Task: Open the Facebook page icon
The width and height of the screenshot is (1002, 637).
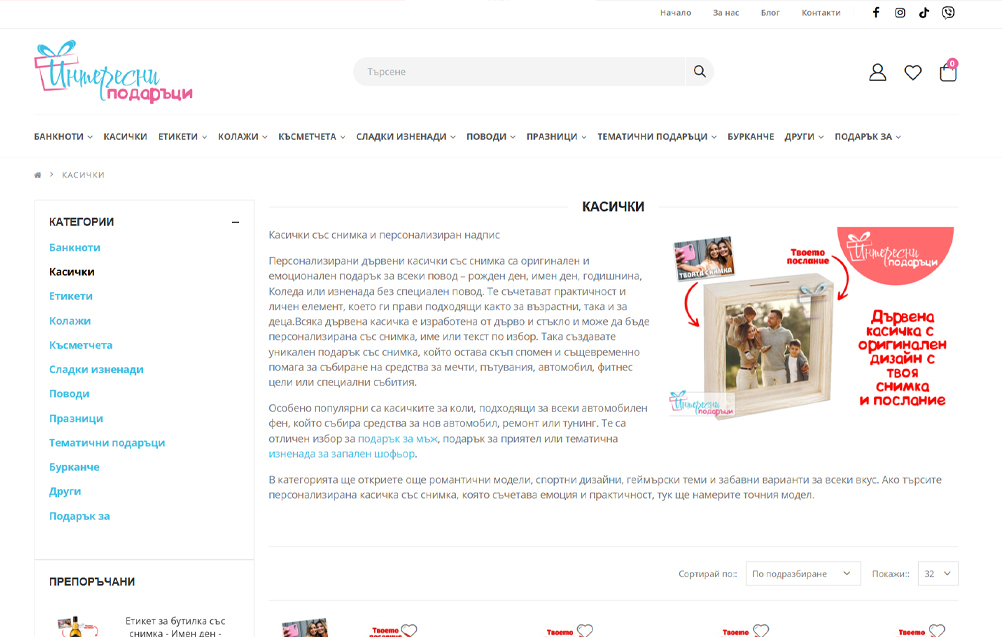Action: [876, 12]
